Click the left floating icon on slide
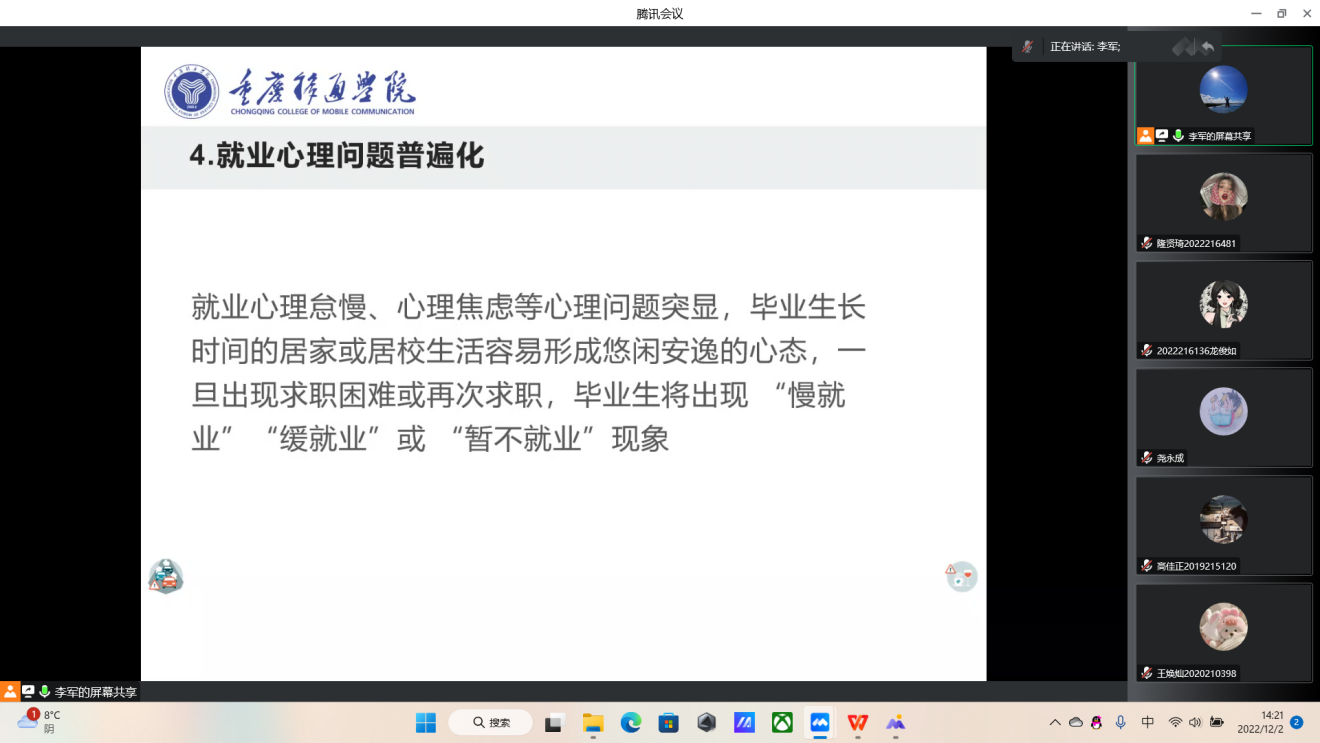Screen dimensions: 1320x743 [x=166, y=576]
